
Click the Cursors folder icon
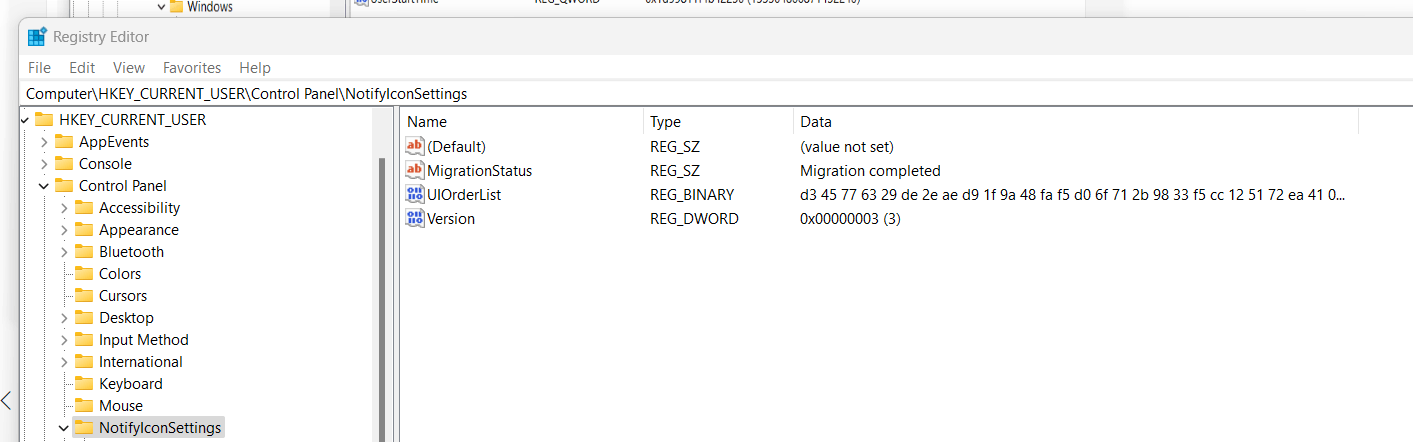pyautogui.click(x=84, y=296)
